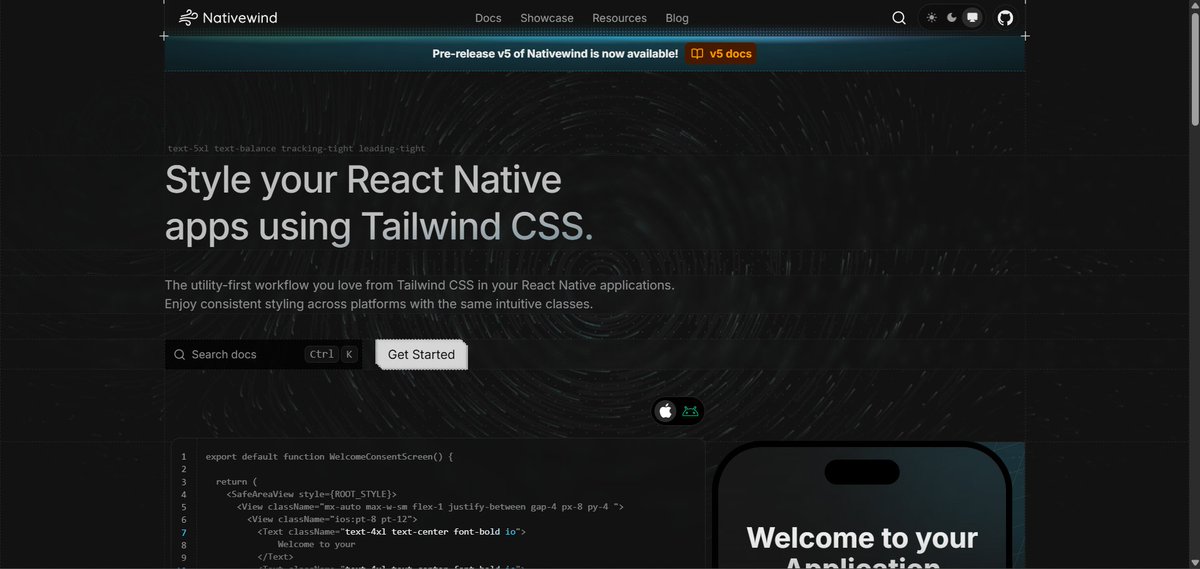This screenshot has width=1200, height=569.
Task: Focus the Search docs field
Action: point(264,354)
